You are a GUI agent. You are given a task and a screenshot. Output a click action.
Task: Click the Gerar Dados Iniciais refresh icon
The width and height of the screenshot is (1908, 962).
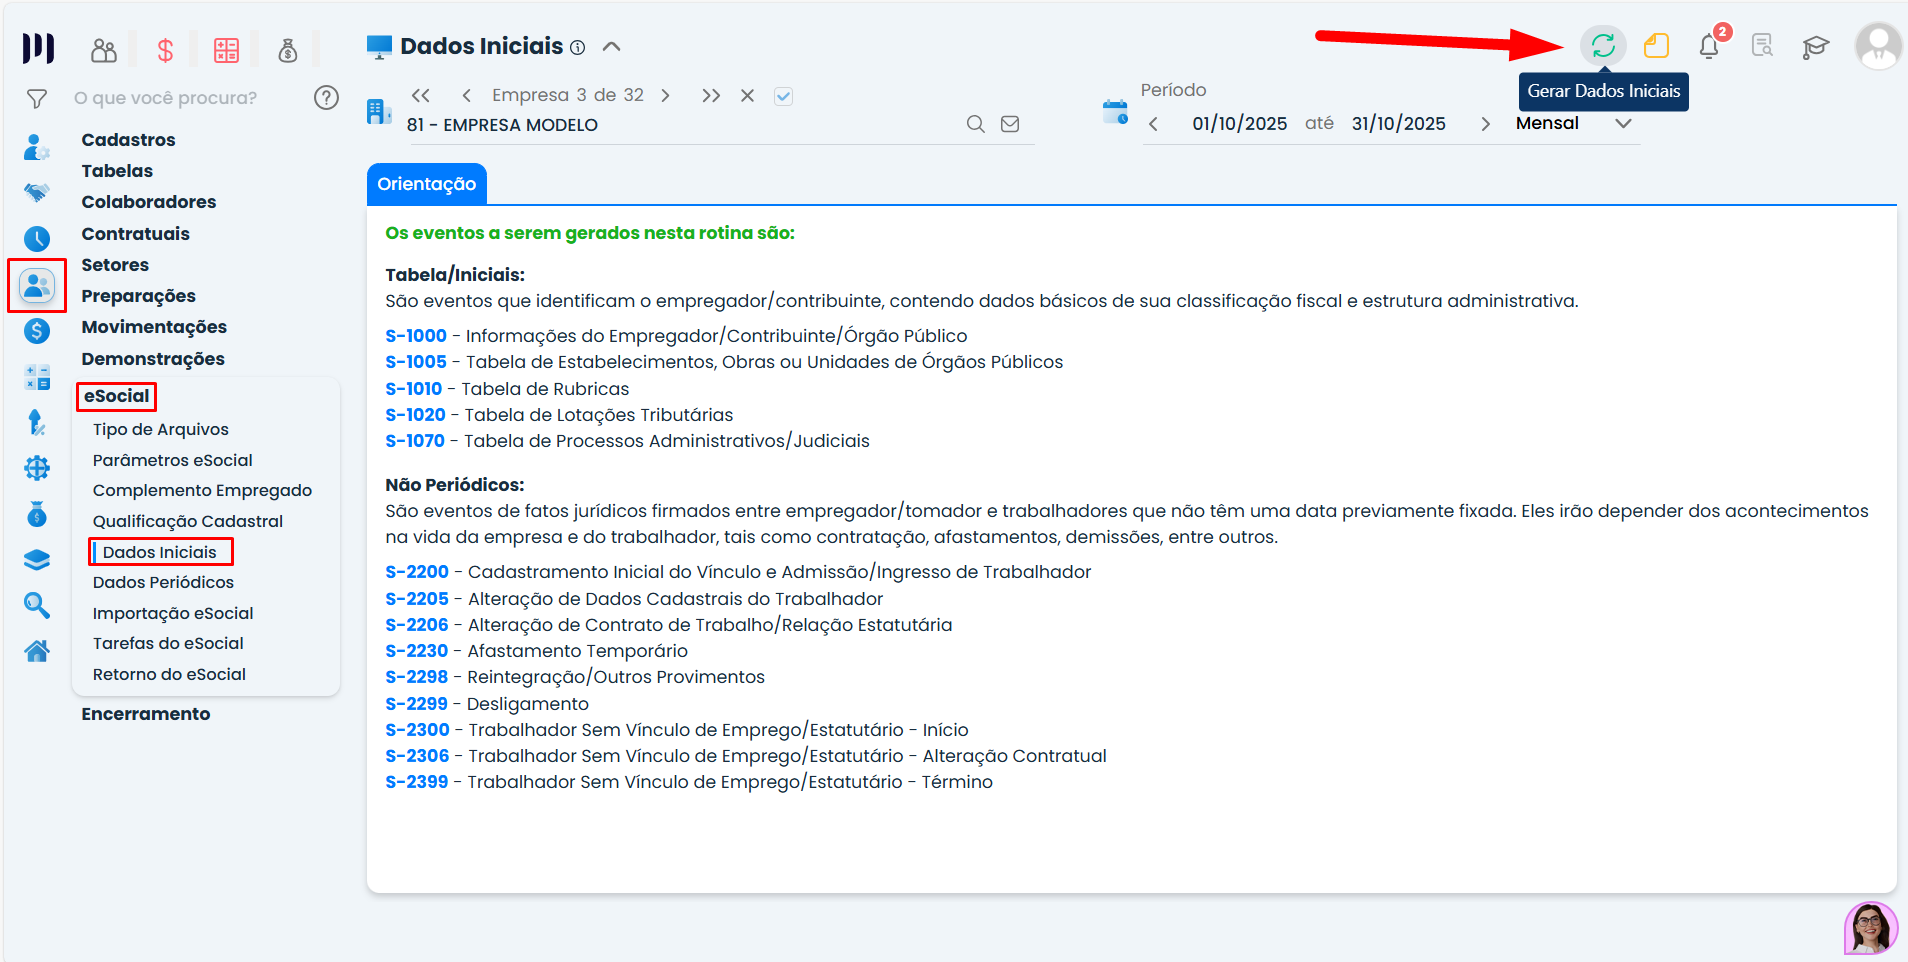1603,46
